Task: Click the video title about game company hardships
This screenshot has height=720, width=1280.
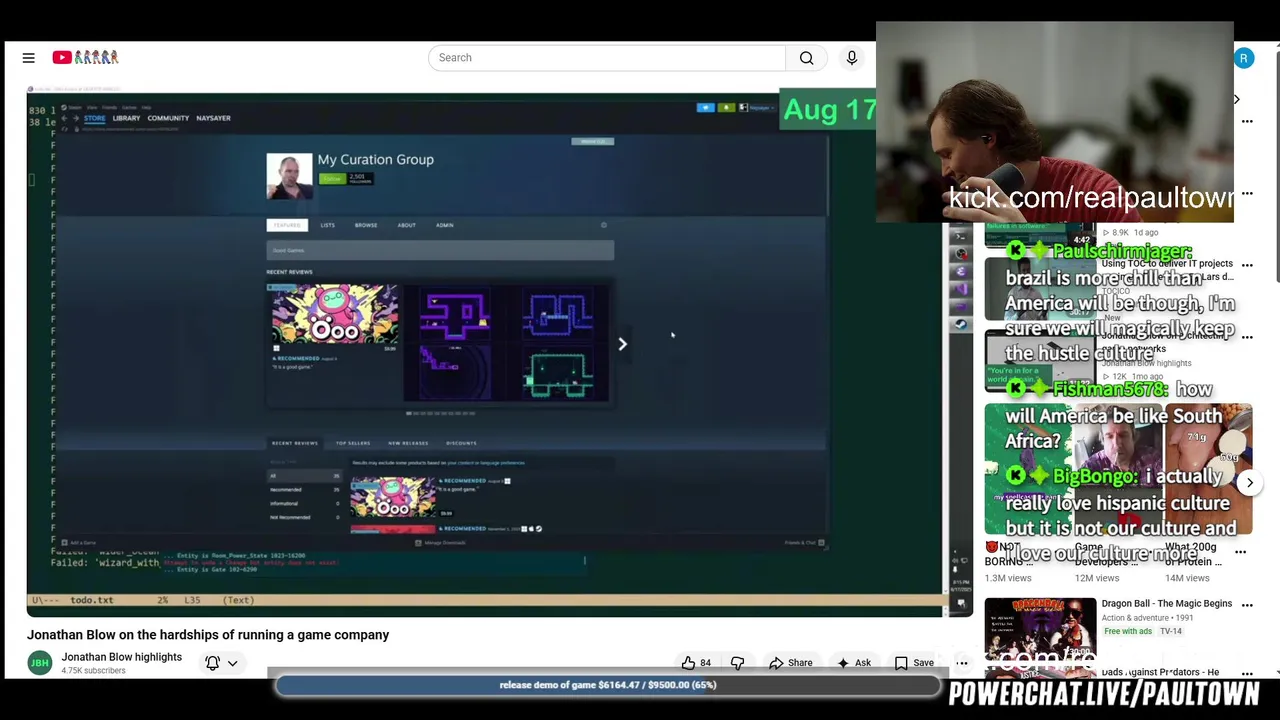Action: coord(208,635)
